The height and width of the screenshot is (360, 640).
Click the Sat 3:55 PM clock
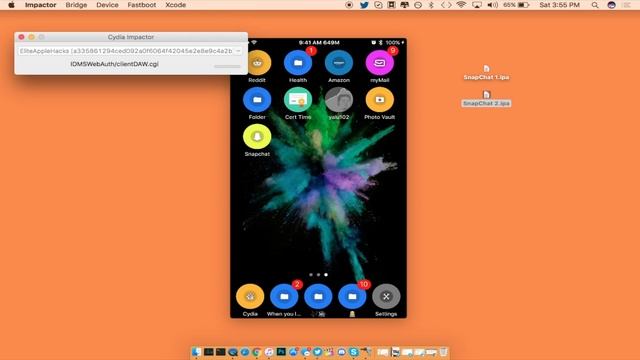560,5
